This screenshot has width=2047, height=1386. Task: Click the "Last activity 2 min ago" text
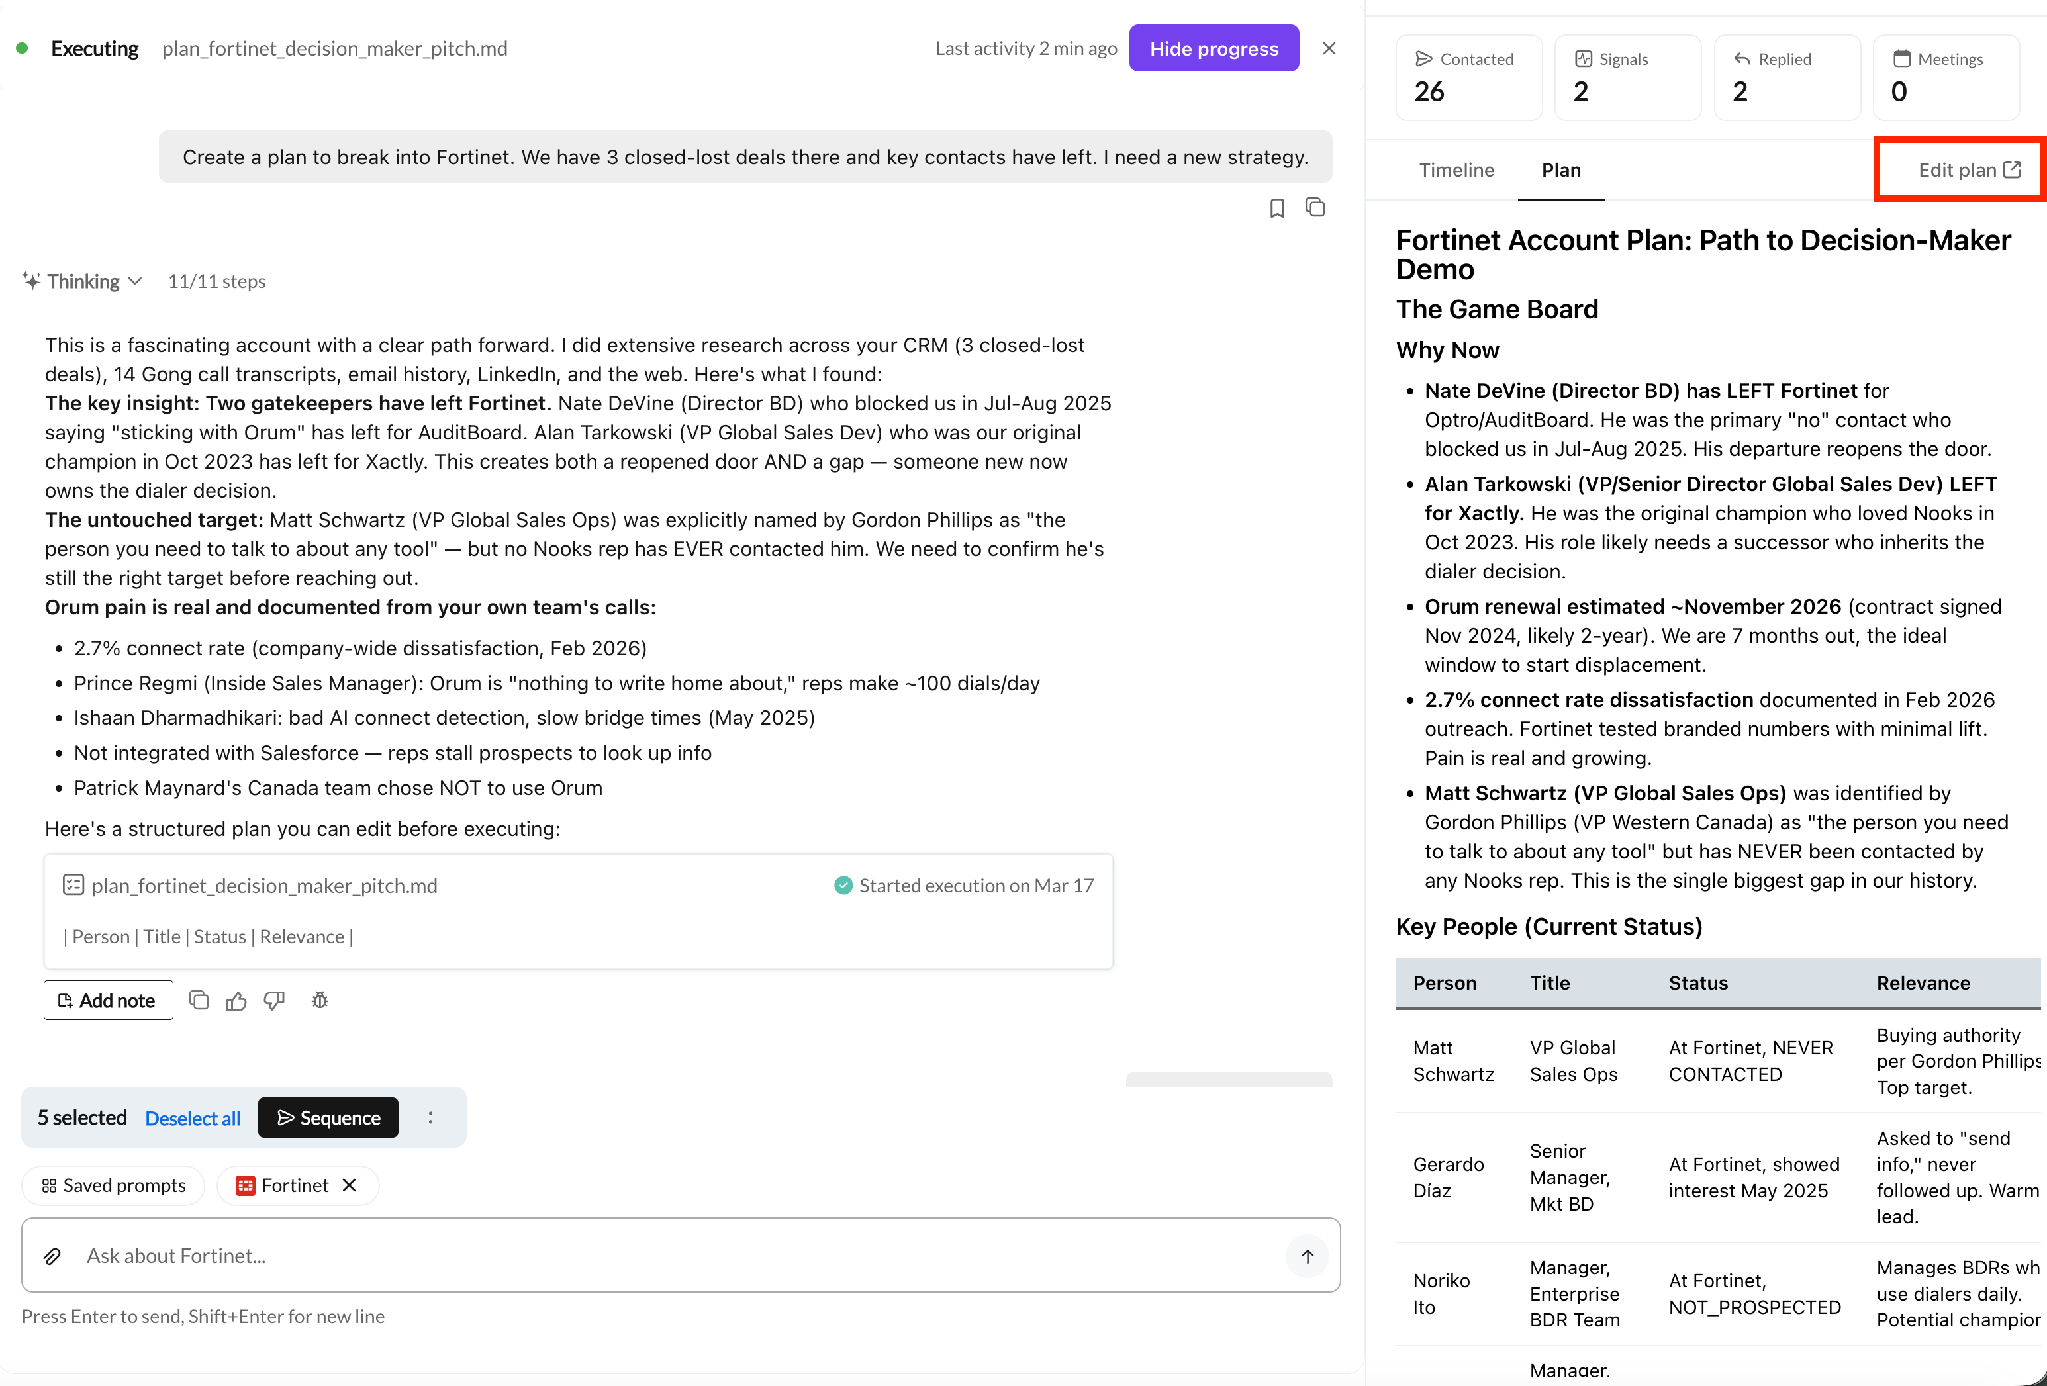pyautogui.click(x=1026, y=48)
